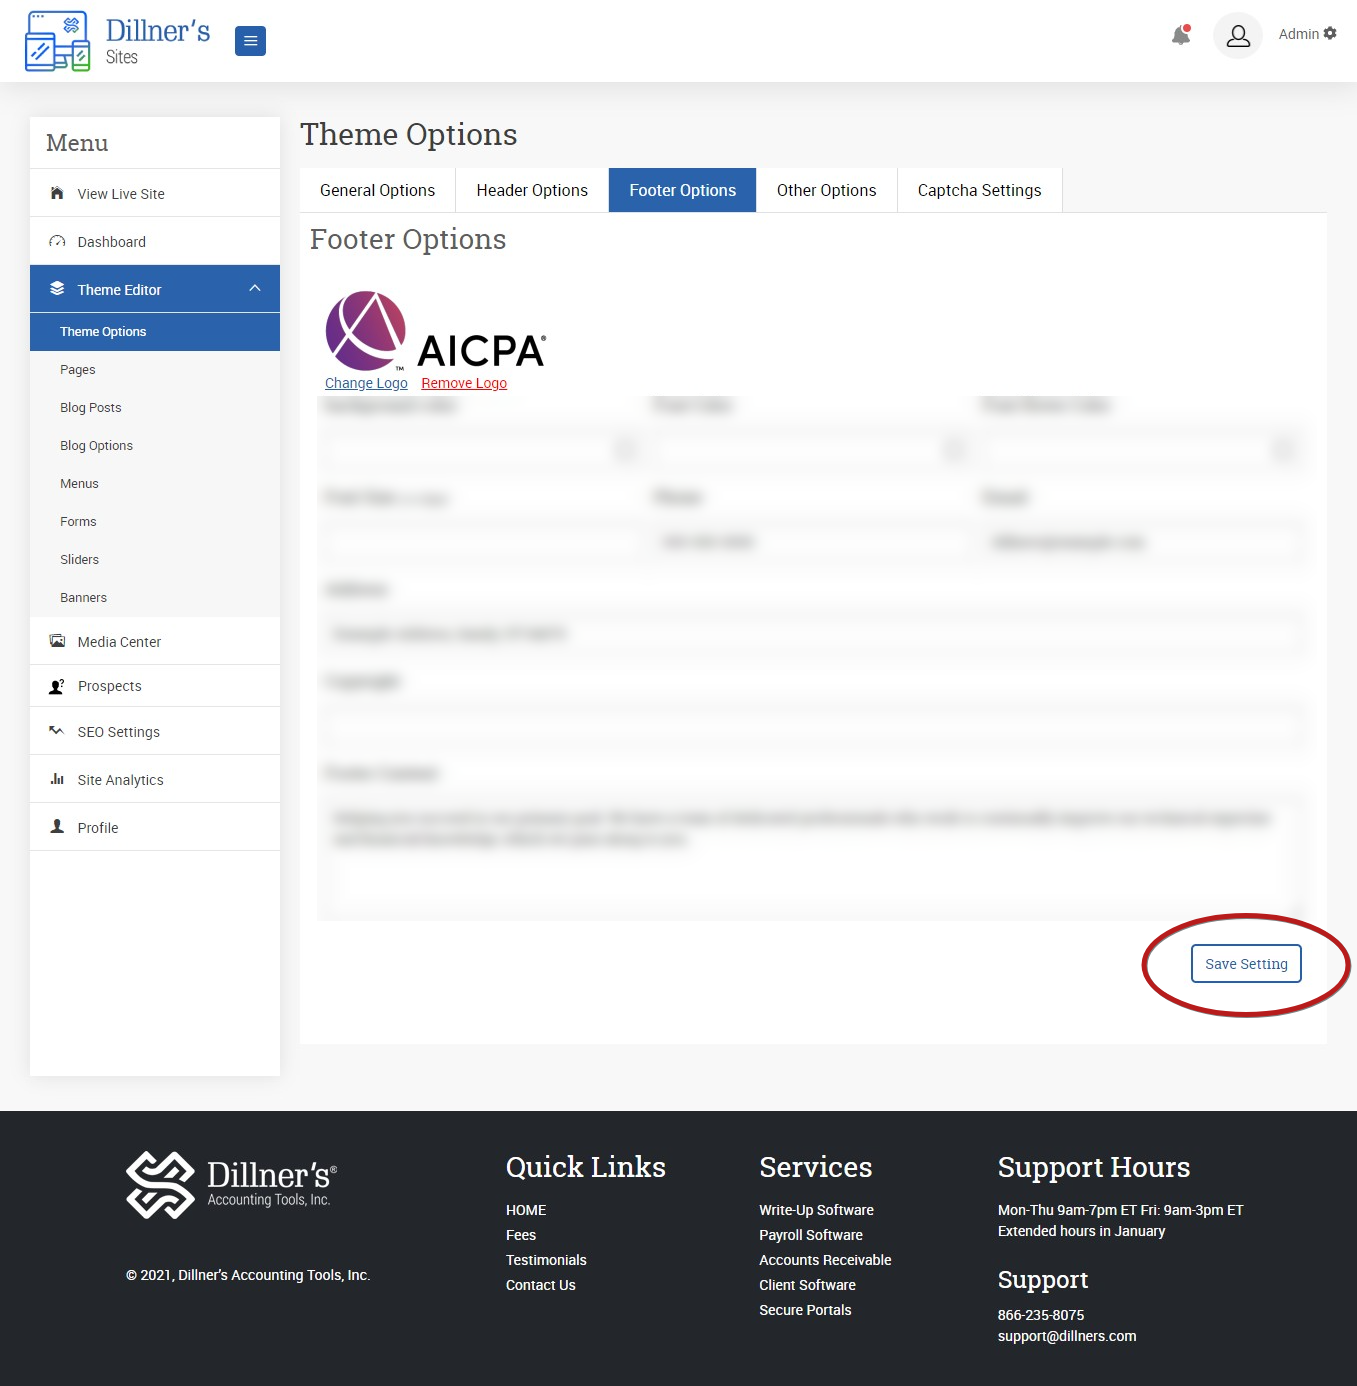Click the Copyright input field

click(811, 726)
